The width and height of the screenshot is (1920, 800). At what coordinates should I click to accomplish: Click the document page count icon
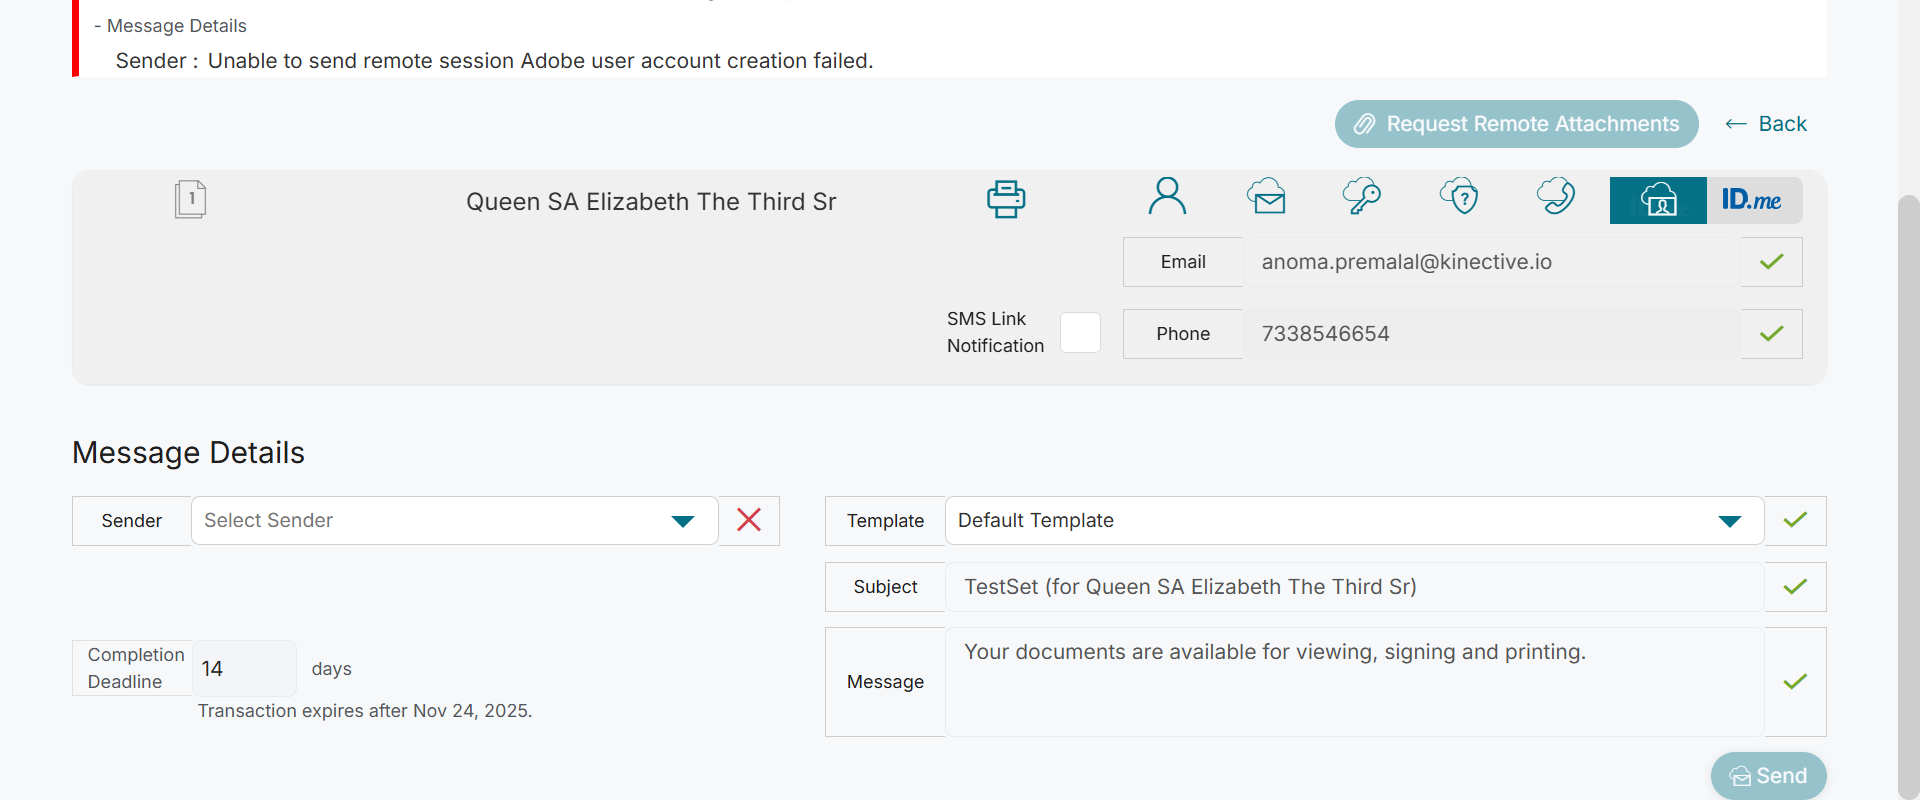[190, 199]
